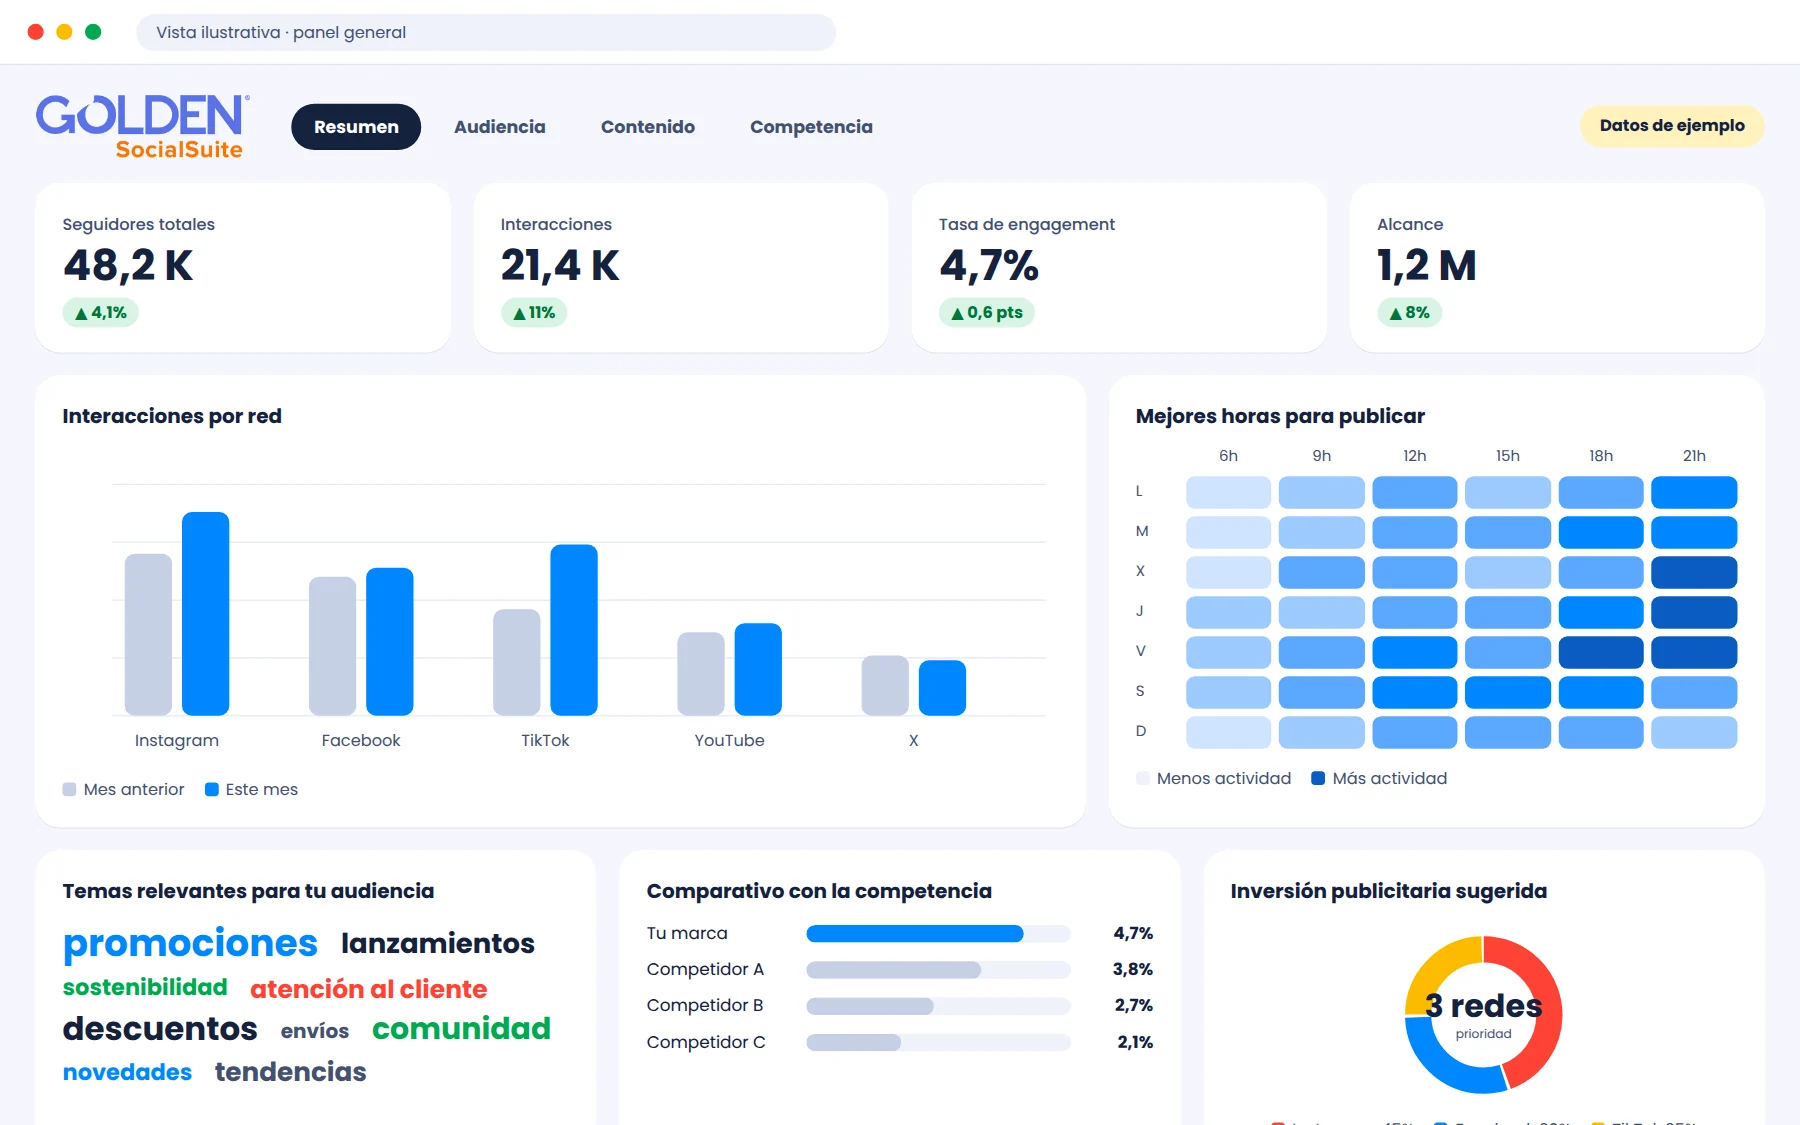Click the 15h column header
The width and height of the screenshot is (1800, 1125).
point(1508,456)
